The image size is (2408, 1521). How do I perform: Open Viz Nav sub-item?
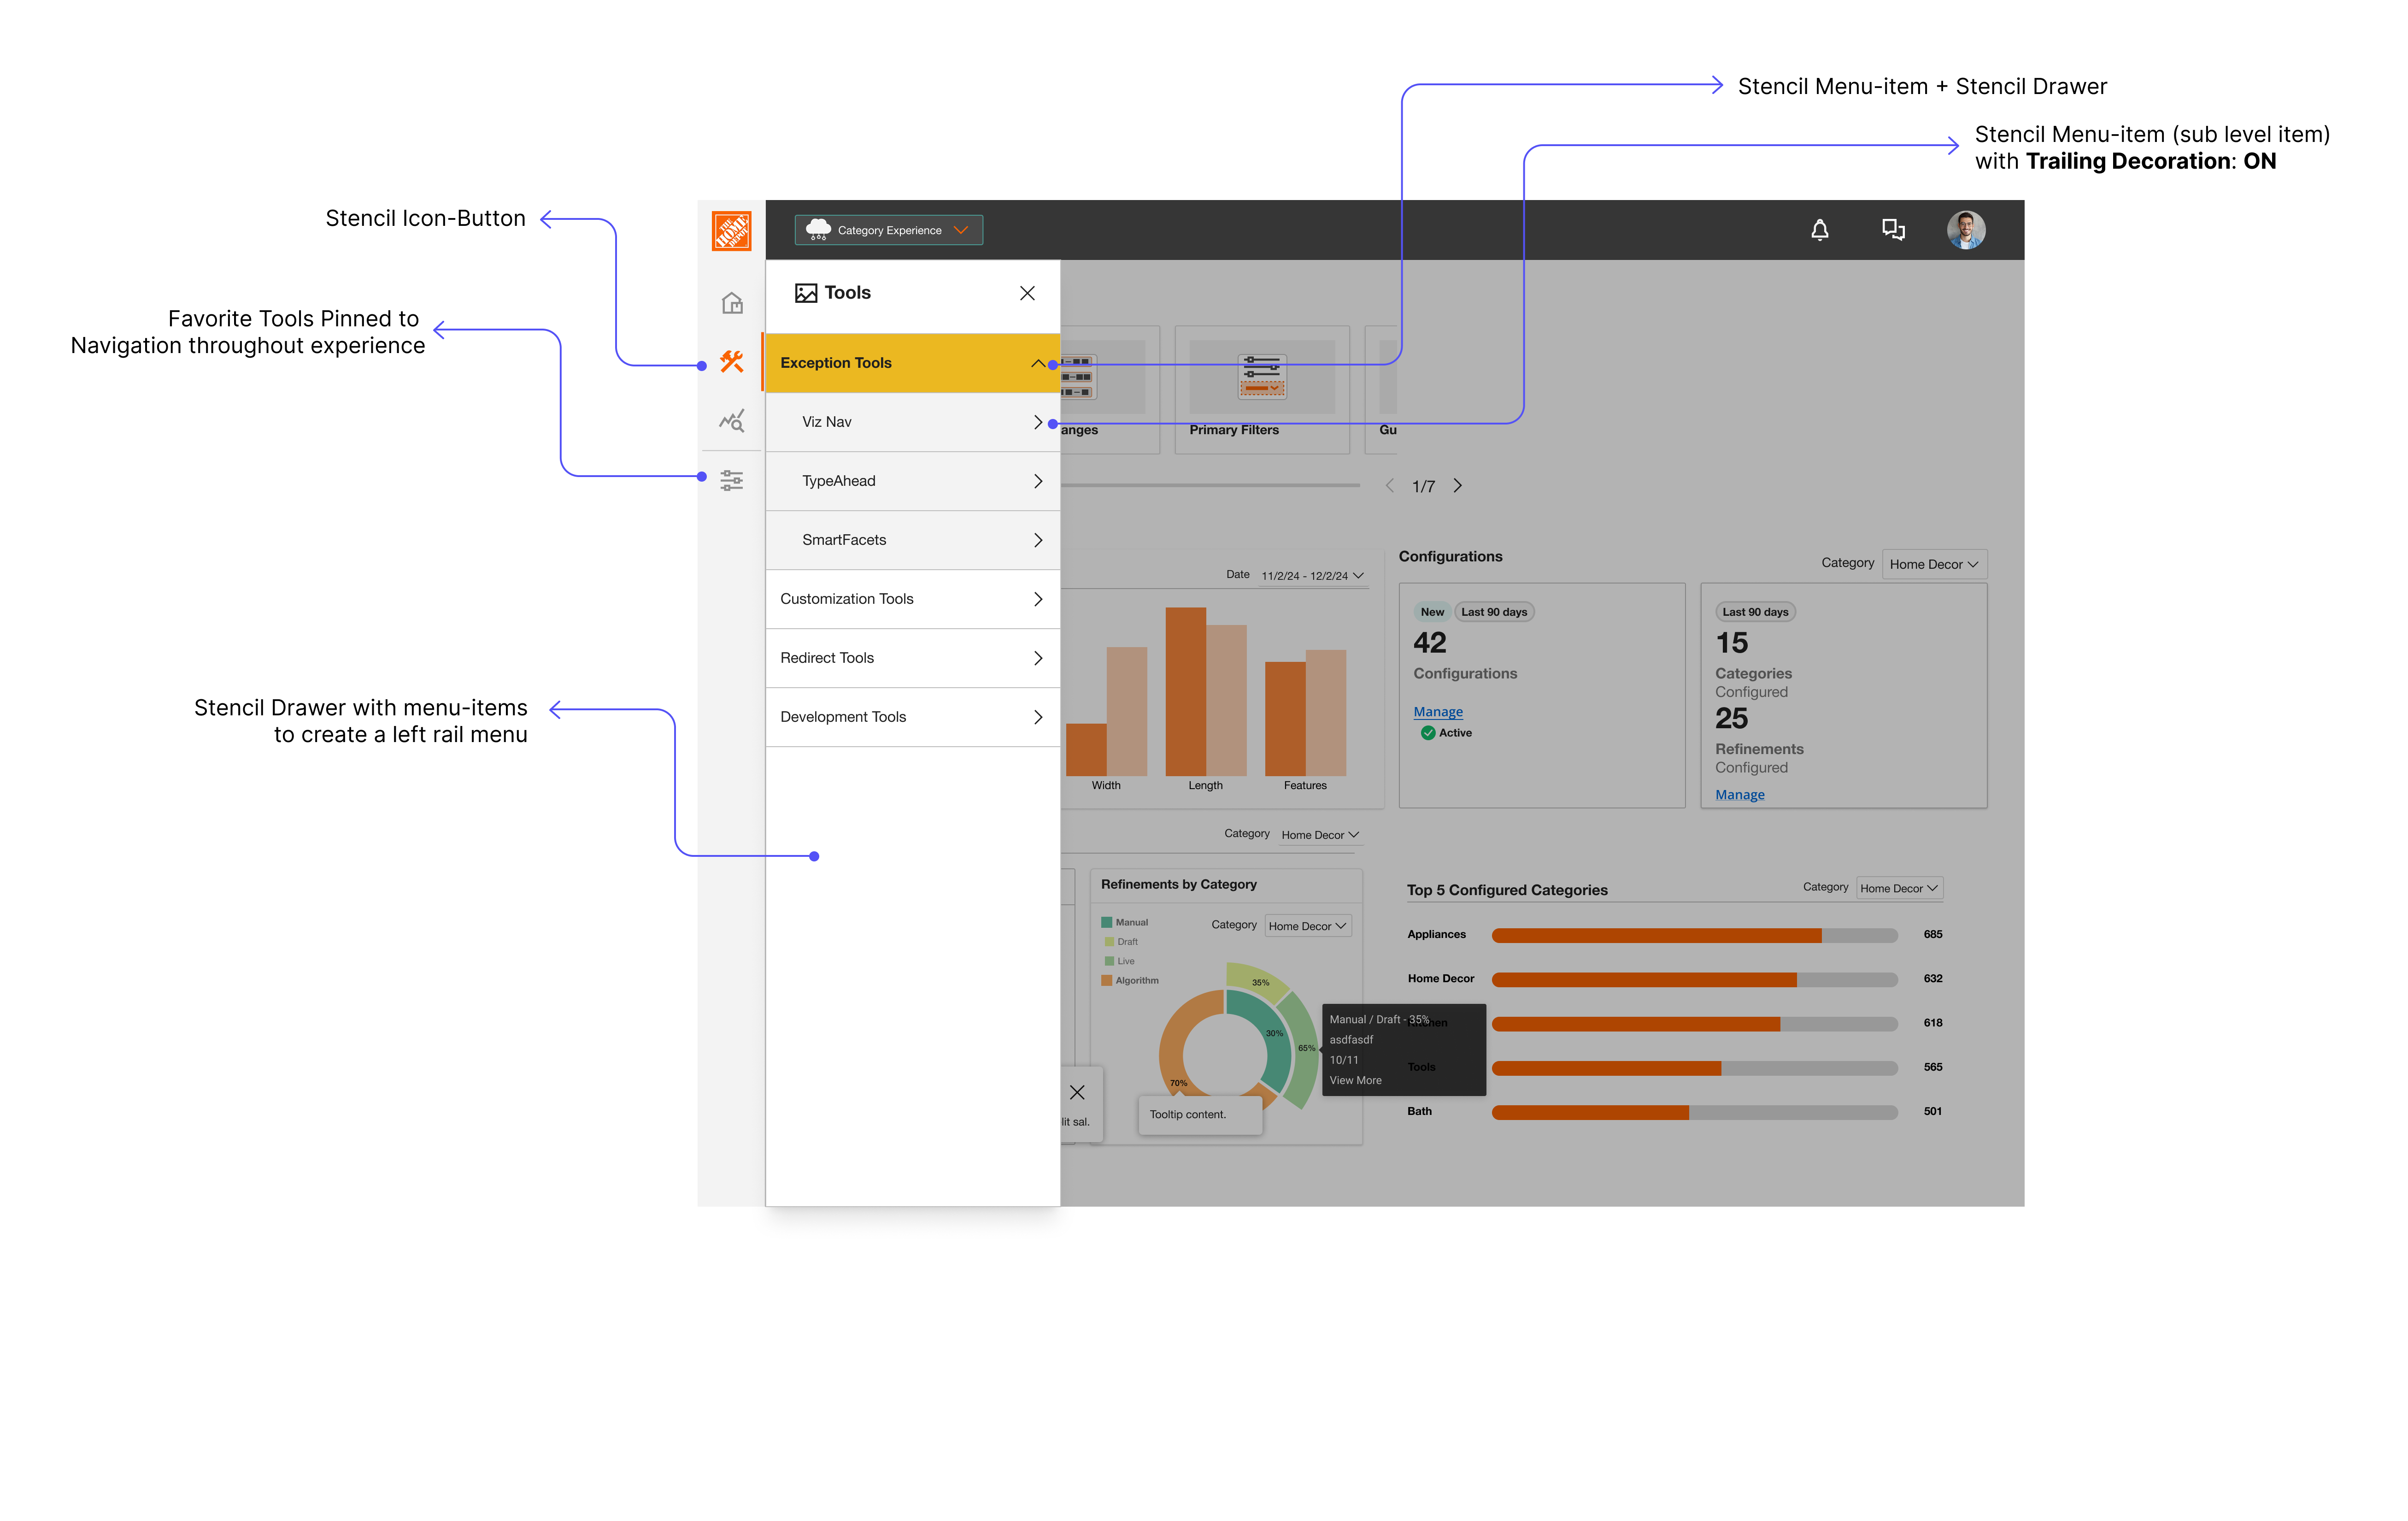pyautogui.click(x=912, y=422)
